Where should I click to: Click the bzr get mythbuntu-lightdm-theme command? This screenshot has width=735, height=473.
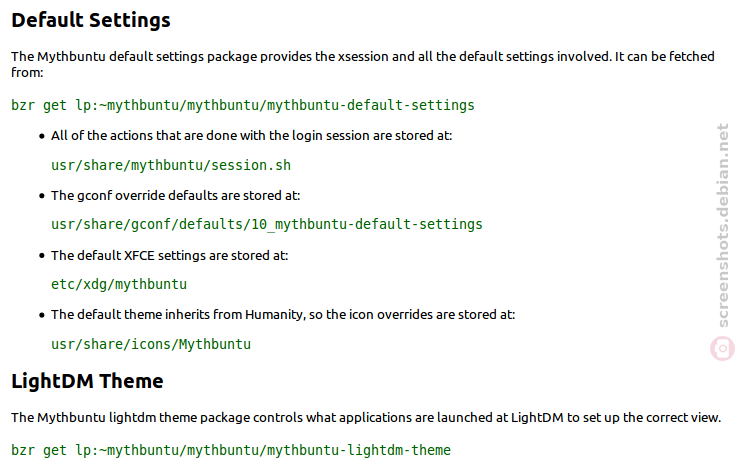(x=231, y=450)
